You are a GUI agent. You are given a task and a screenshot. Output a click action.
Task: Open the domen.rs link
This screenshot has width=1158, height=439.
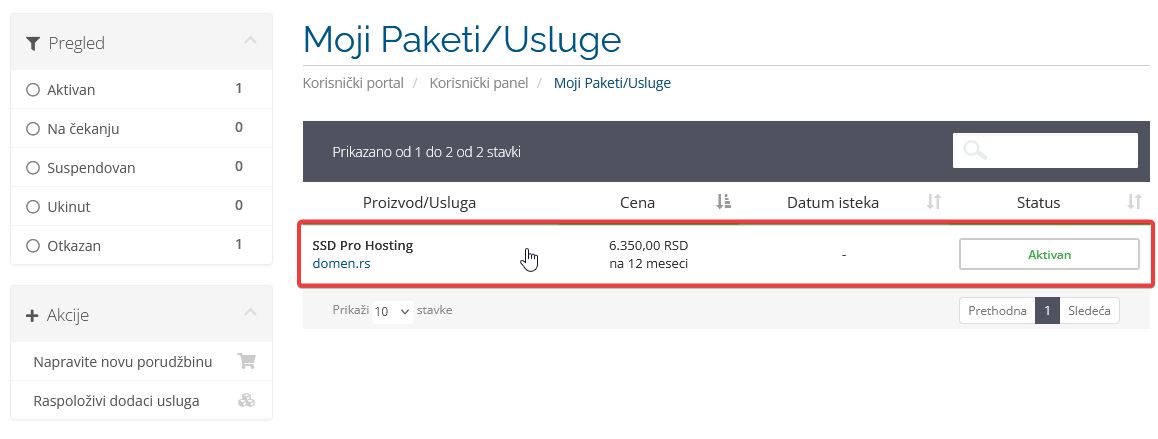(341, 263)
